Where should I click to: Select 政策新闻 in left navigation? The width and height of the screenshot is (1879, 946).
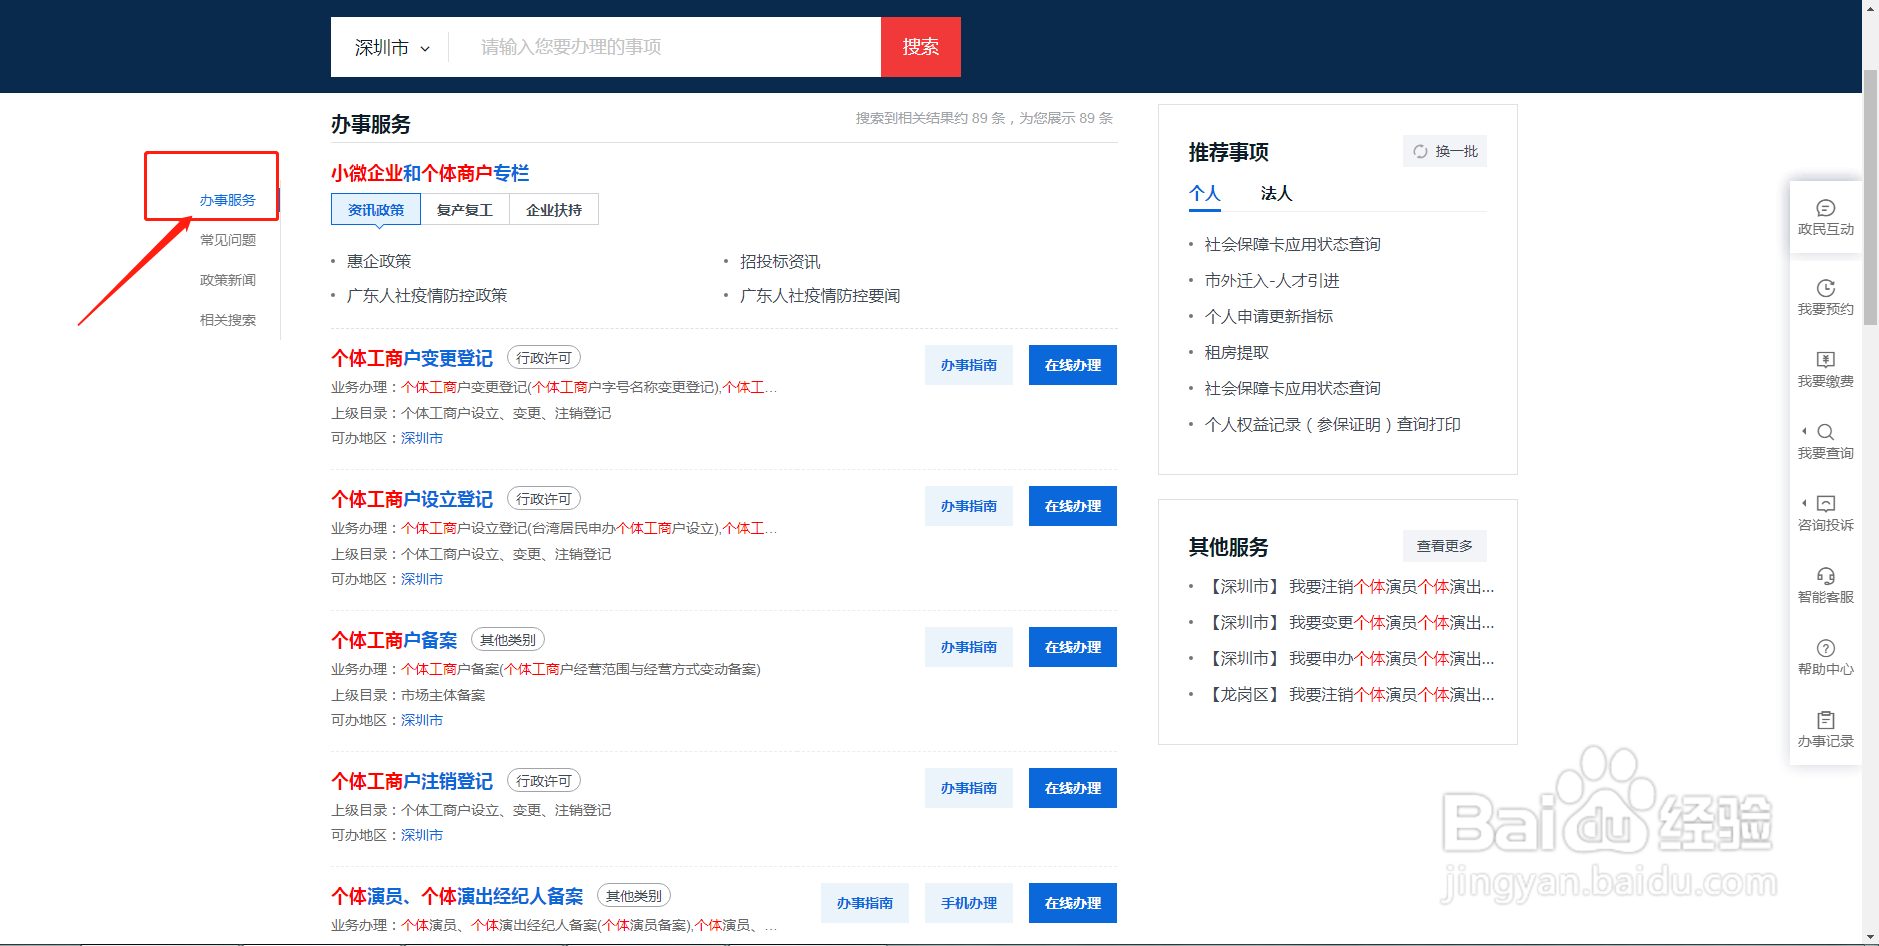point(228,280)
